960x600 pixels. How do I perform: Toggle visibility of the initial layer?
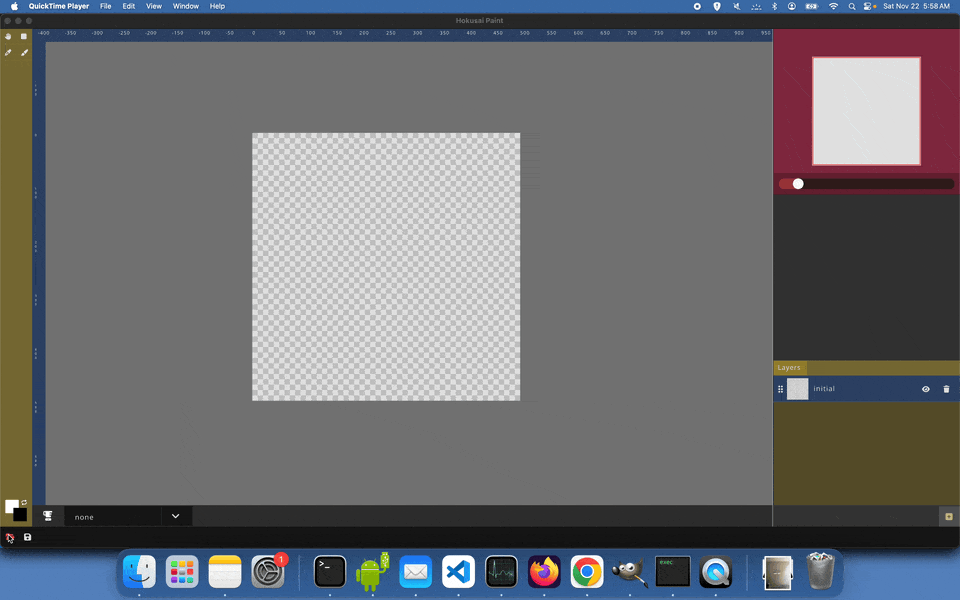(926, 389)
